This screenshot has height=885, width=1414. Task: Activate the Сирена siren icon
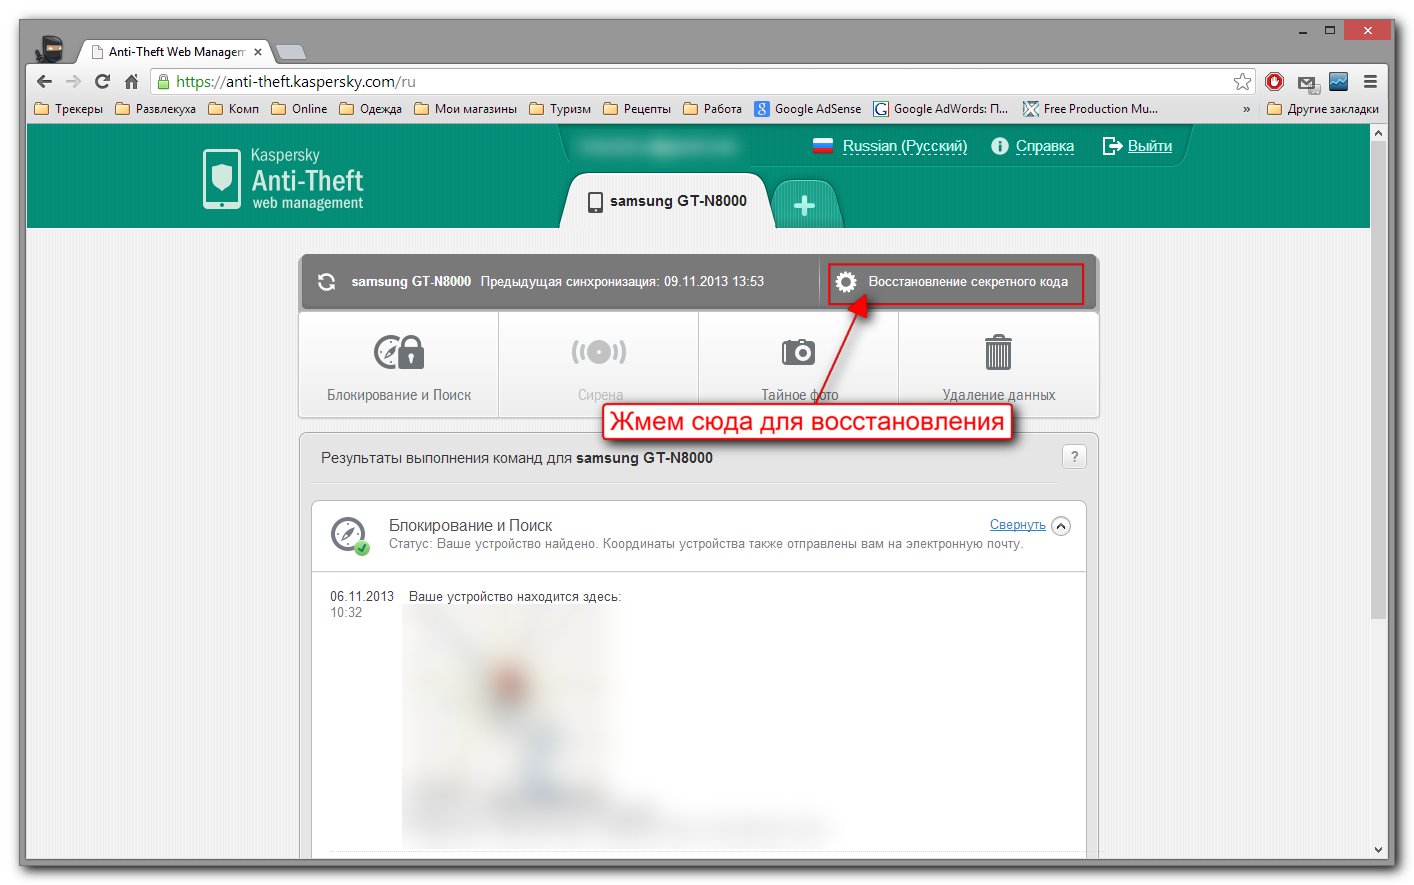coord(599,352)
